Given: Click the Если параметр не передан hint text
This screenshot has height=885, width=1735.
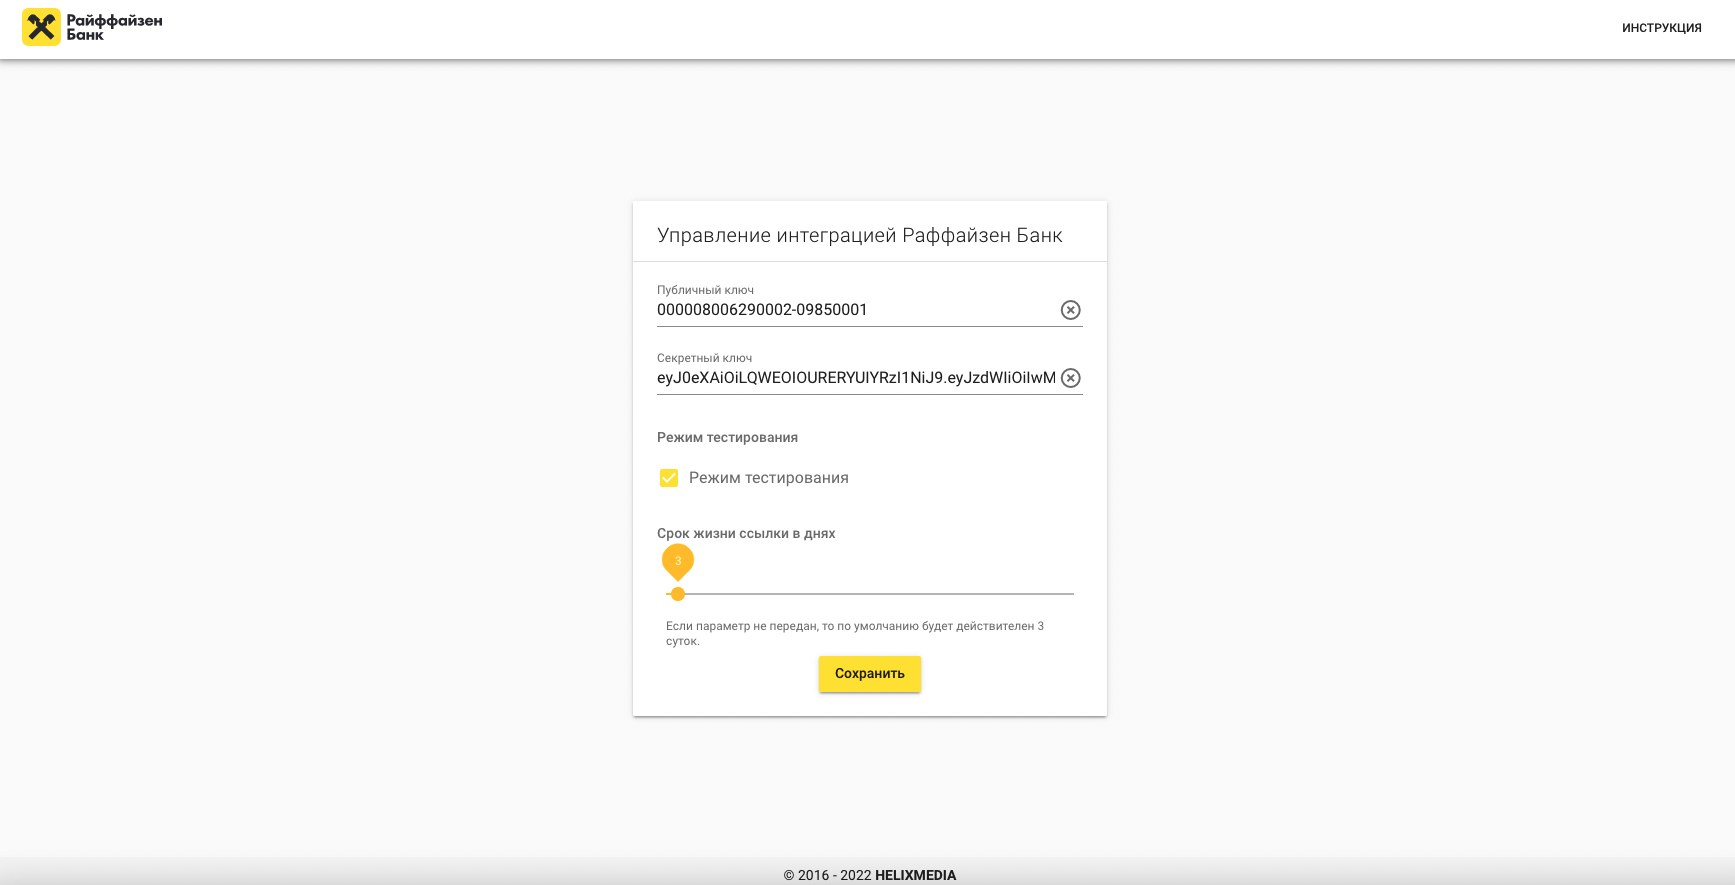Looking at the screenshot, I should coord(855,634).
